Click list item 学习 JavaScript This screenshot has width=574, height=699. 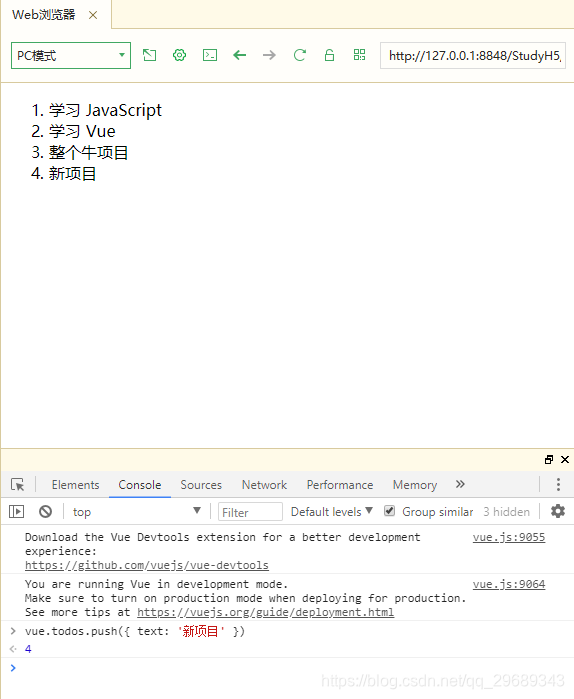(x=105, y=110)
